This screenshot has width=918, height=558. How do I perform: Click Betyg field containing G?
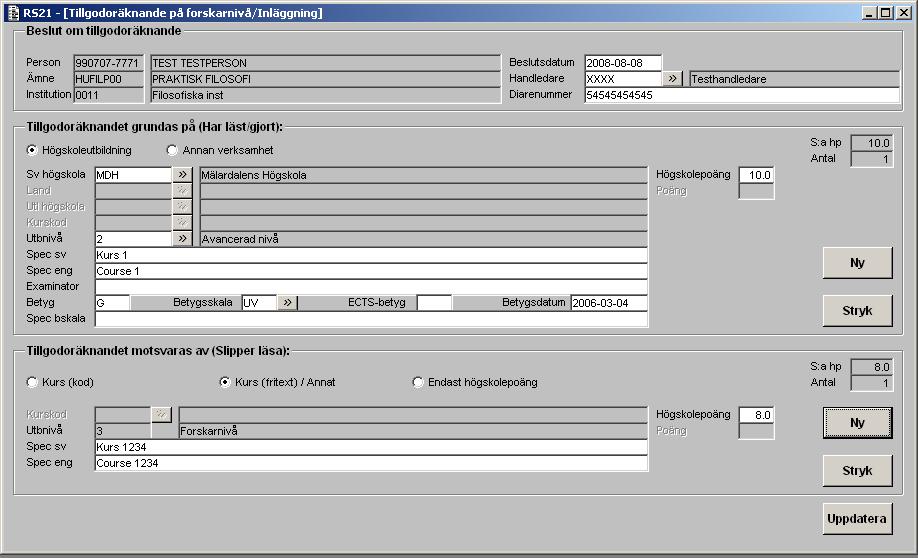pos(112,303)
